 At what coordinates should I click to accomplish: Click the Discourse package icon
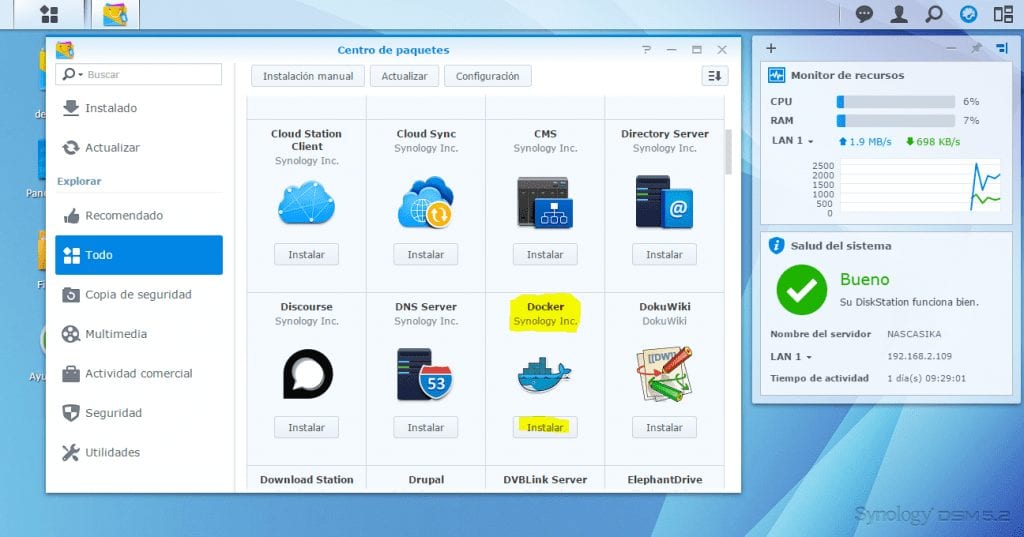[x=308, y=374]
